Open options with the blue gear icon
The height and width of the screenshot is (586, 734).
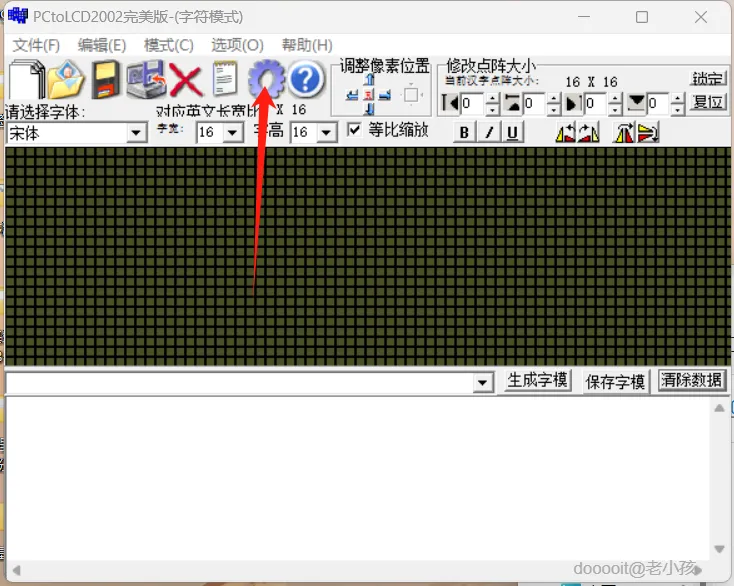coord(266,79)
